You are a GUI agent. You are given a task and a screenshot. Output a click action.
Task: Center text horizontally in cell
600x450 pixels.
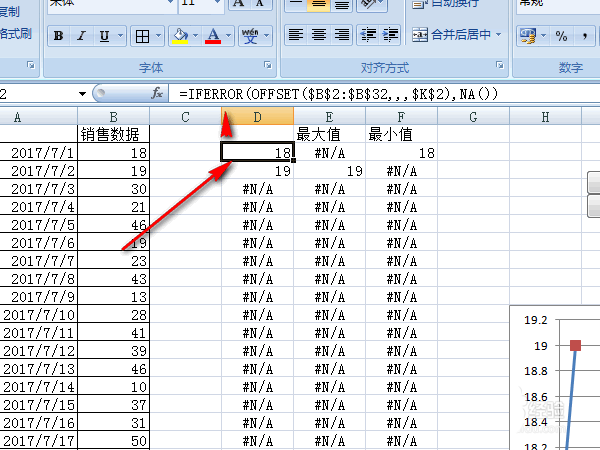pos(319,35)
